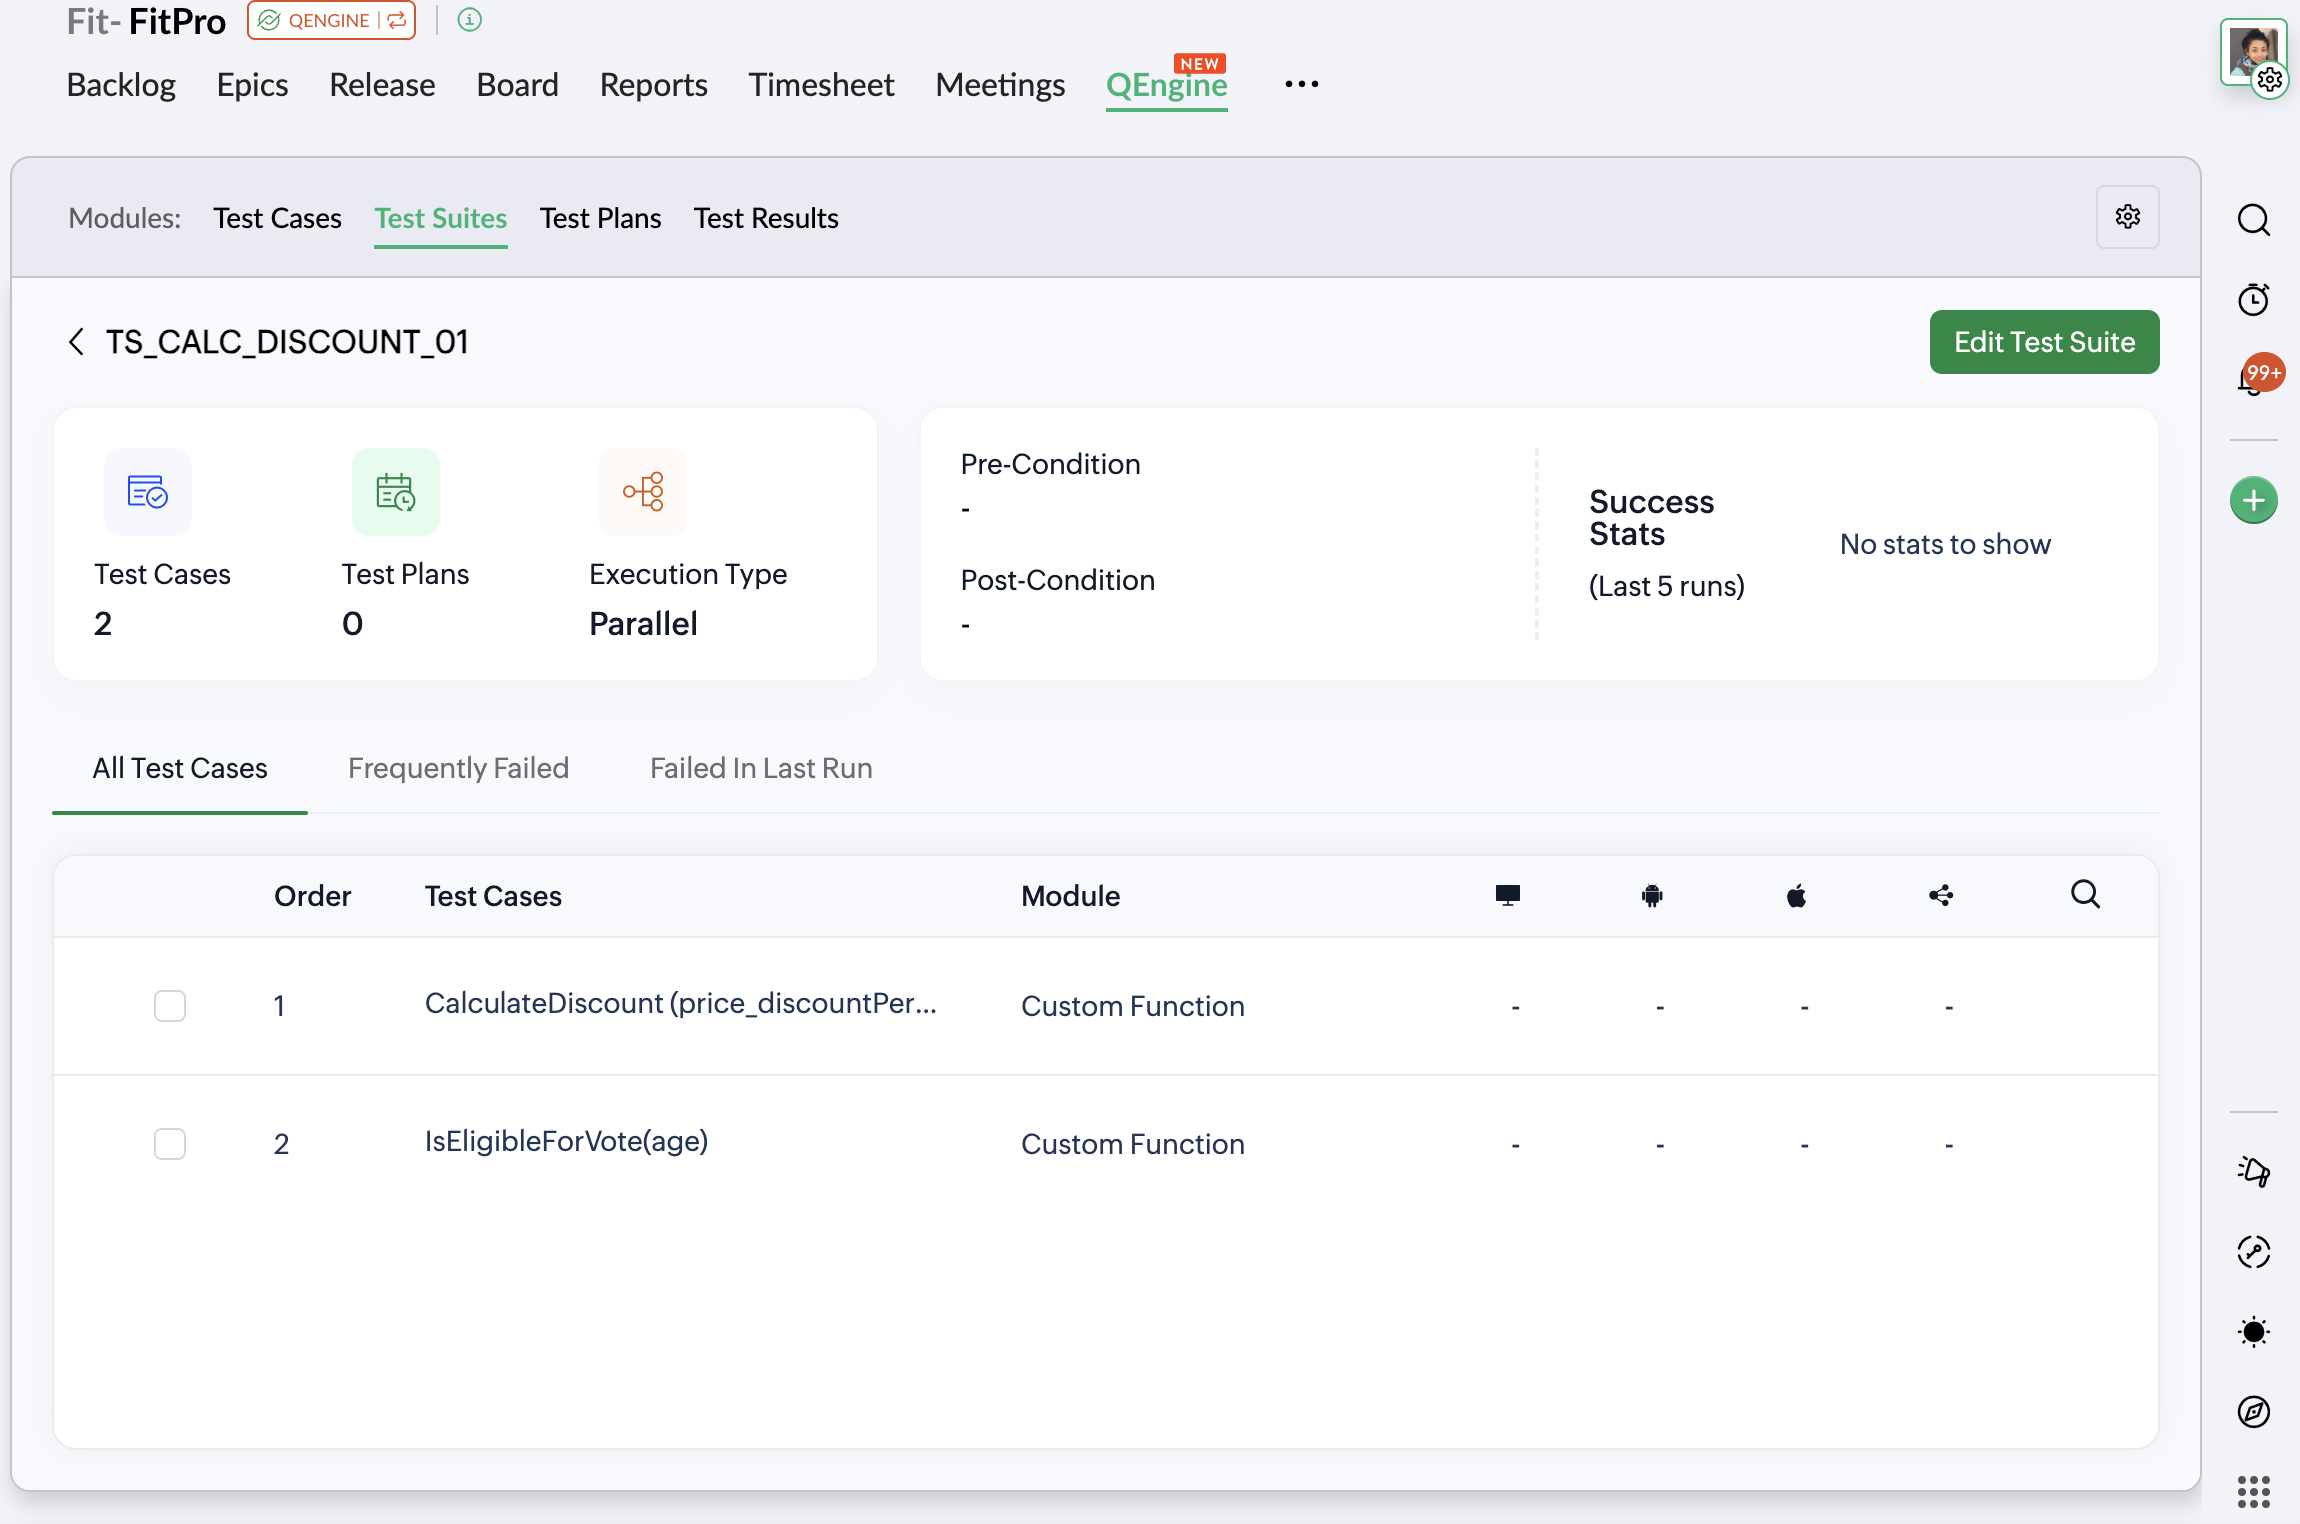
Task: Toggle the brightness theme sun icon
Action: point(2253,1331)
